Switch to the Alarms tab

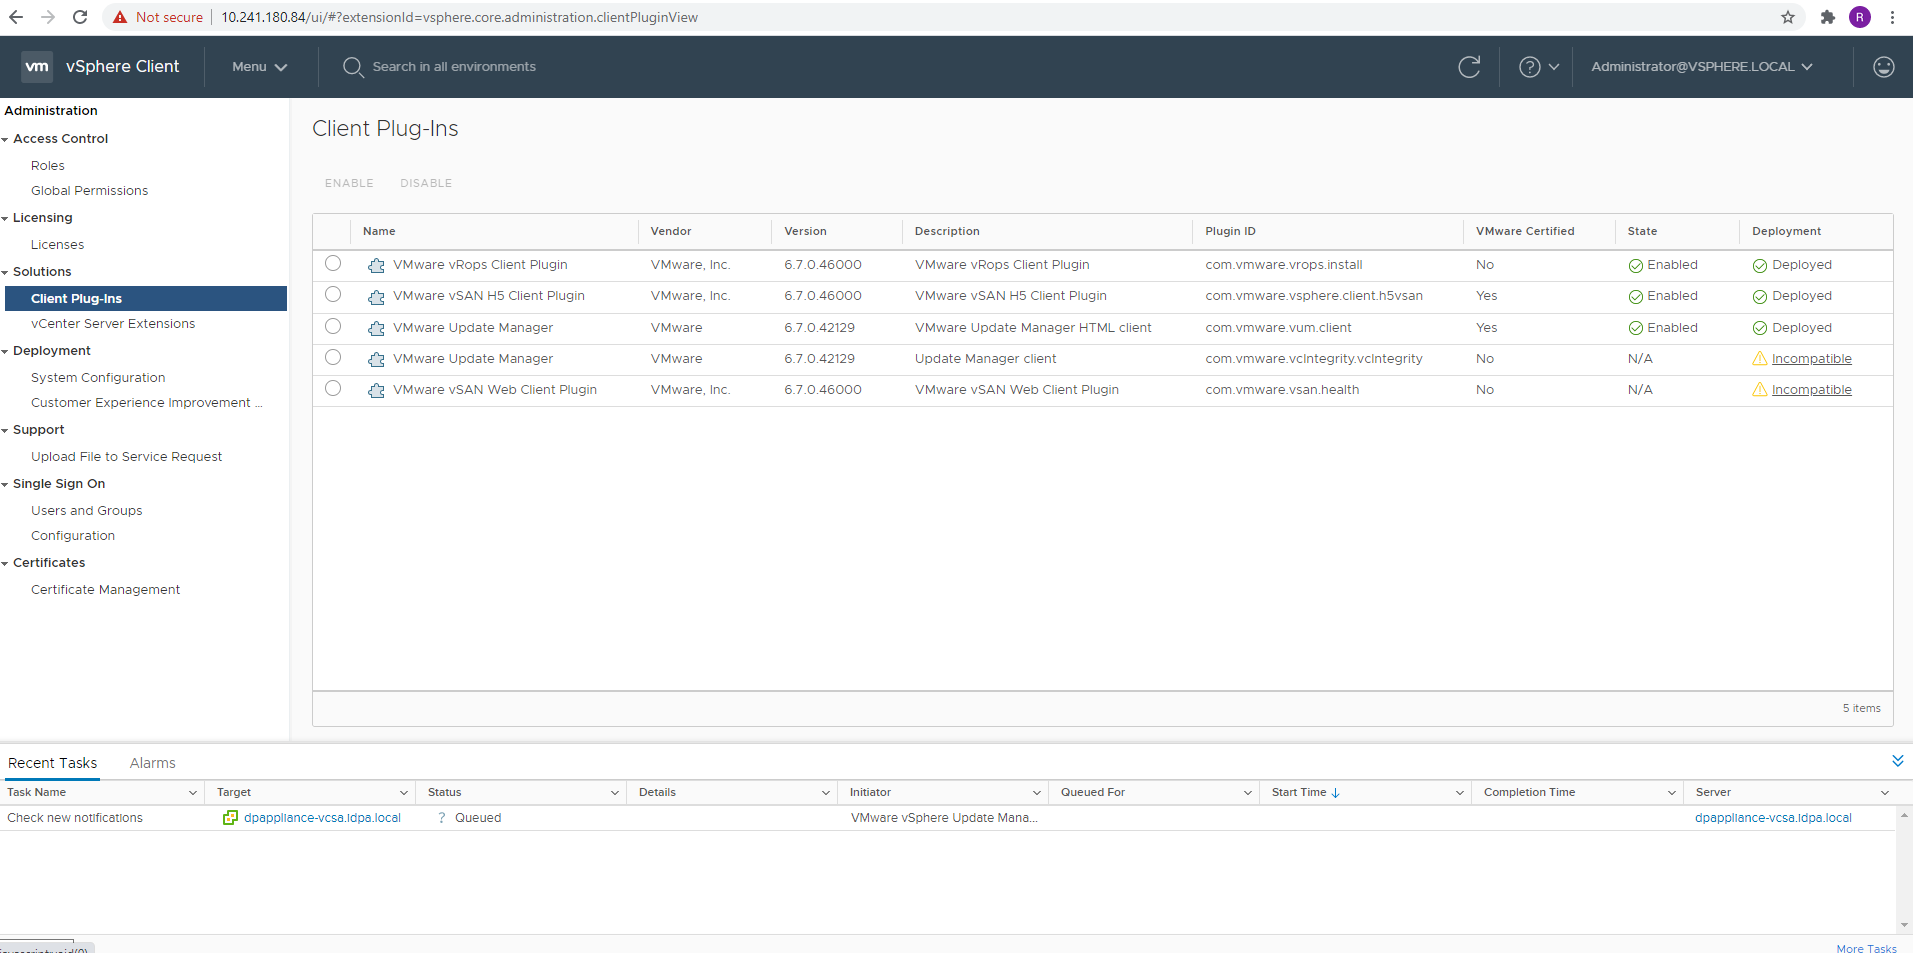coord(152,762)
